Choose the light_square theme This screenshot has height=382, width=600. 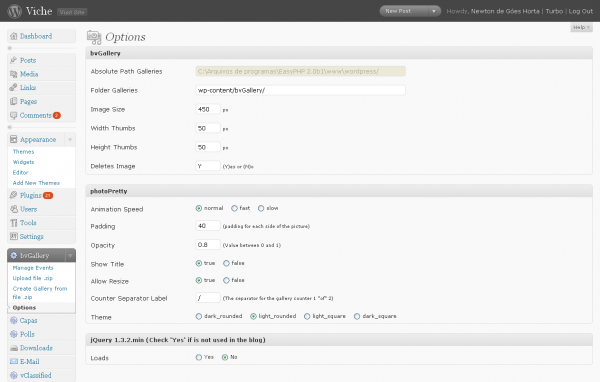(x=307, y=316)
